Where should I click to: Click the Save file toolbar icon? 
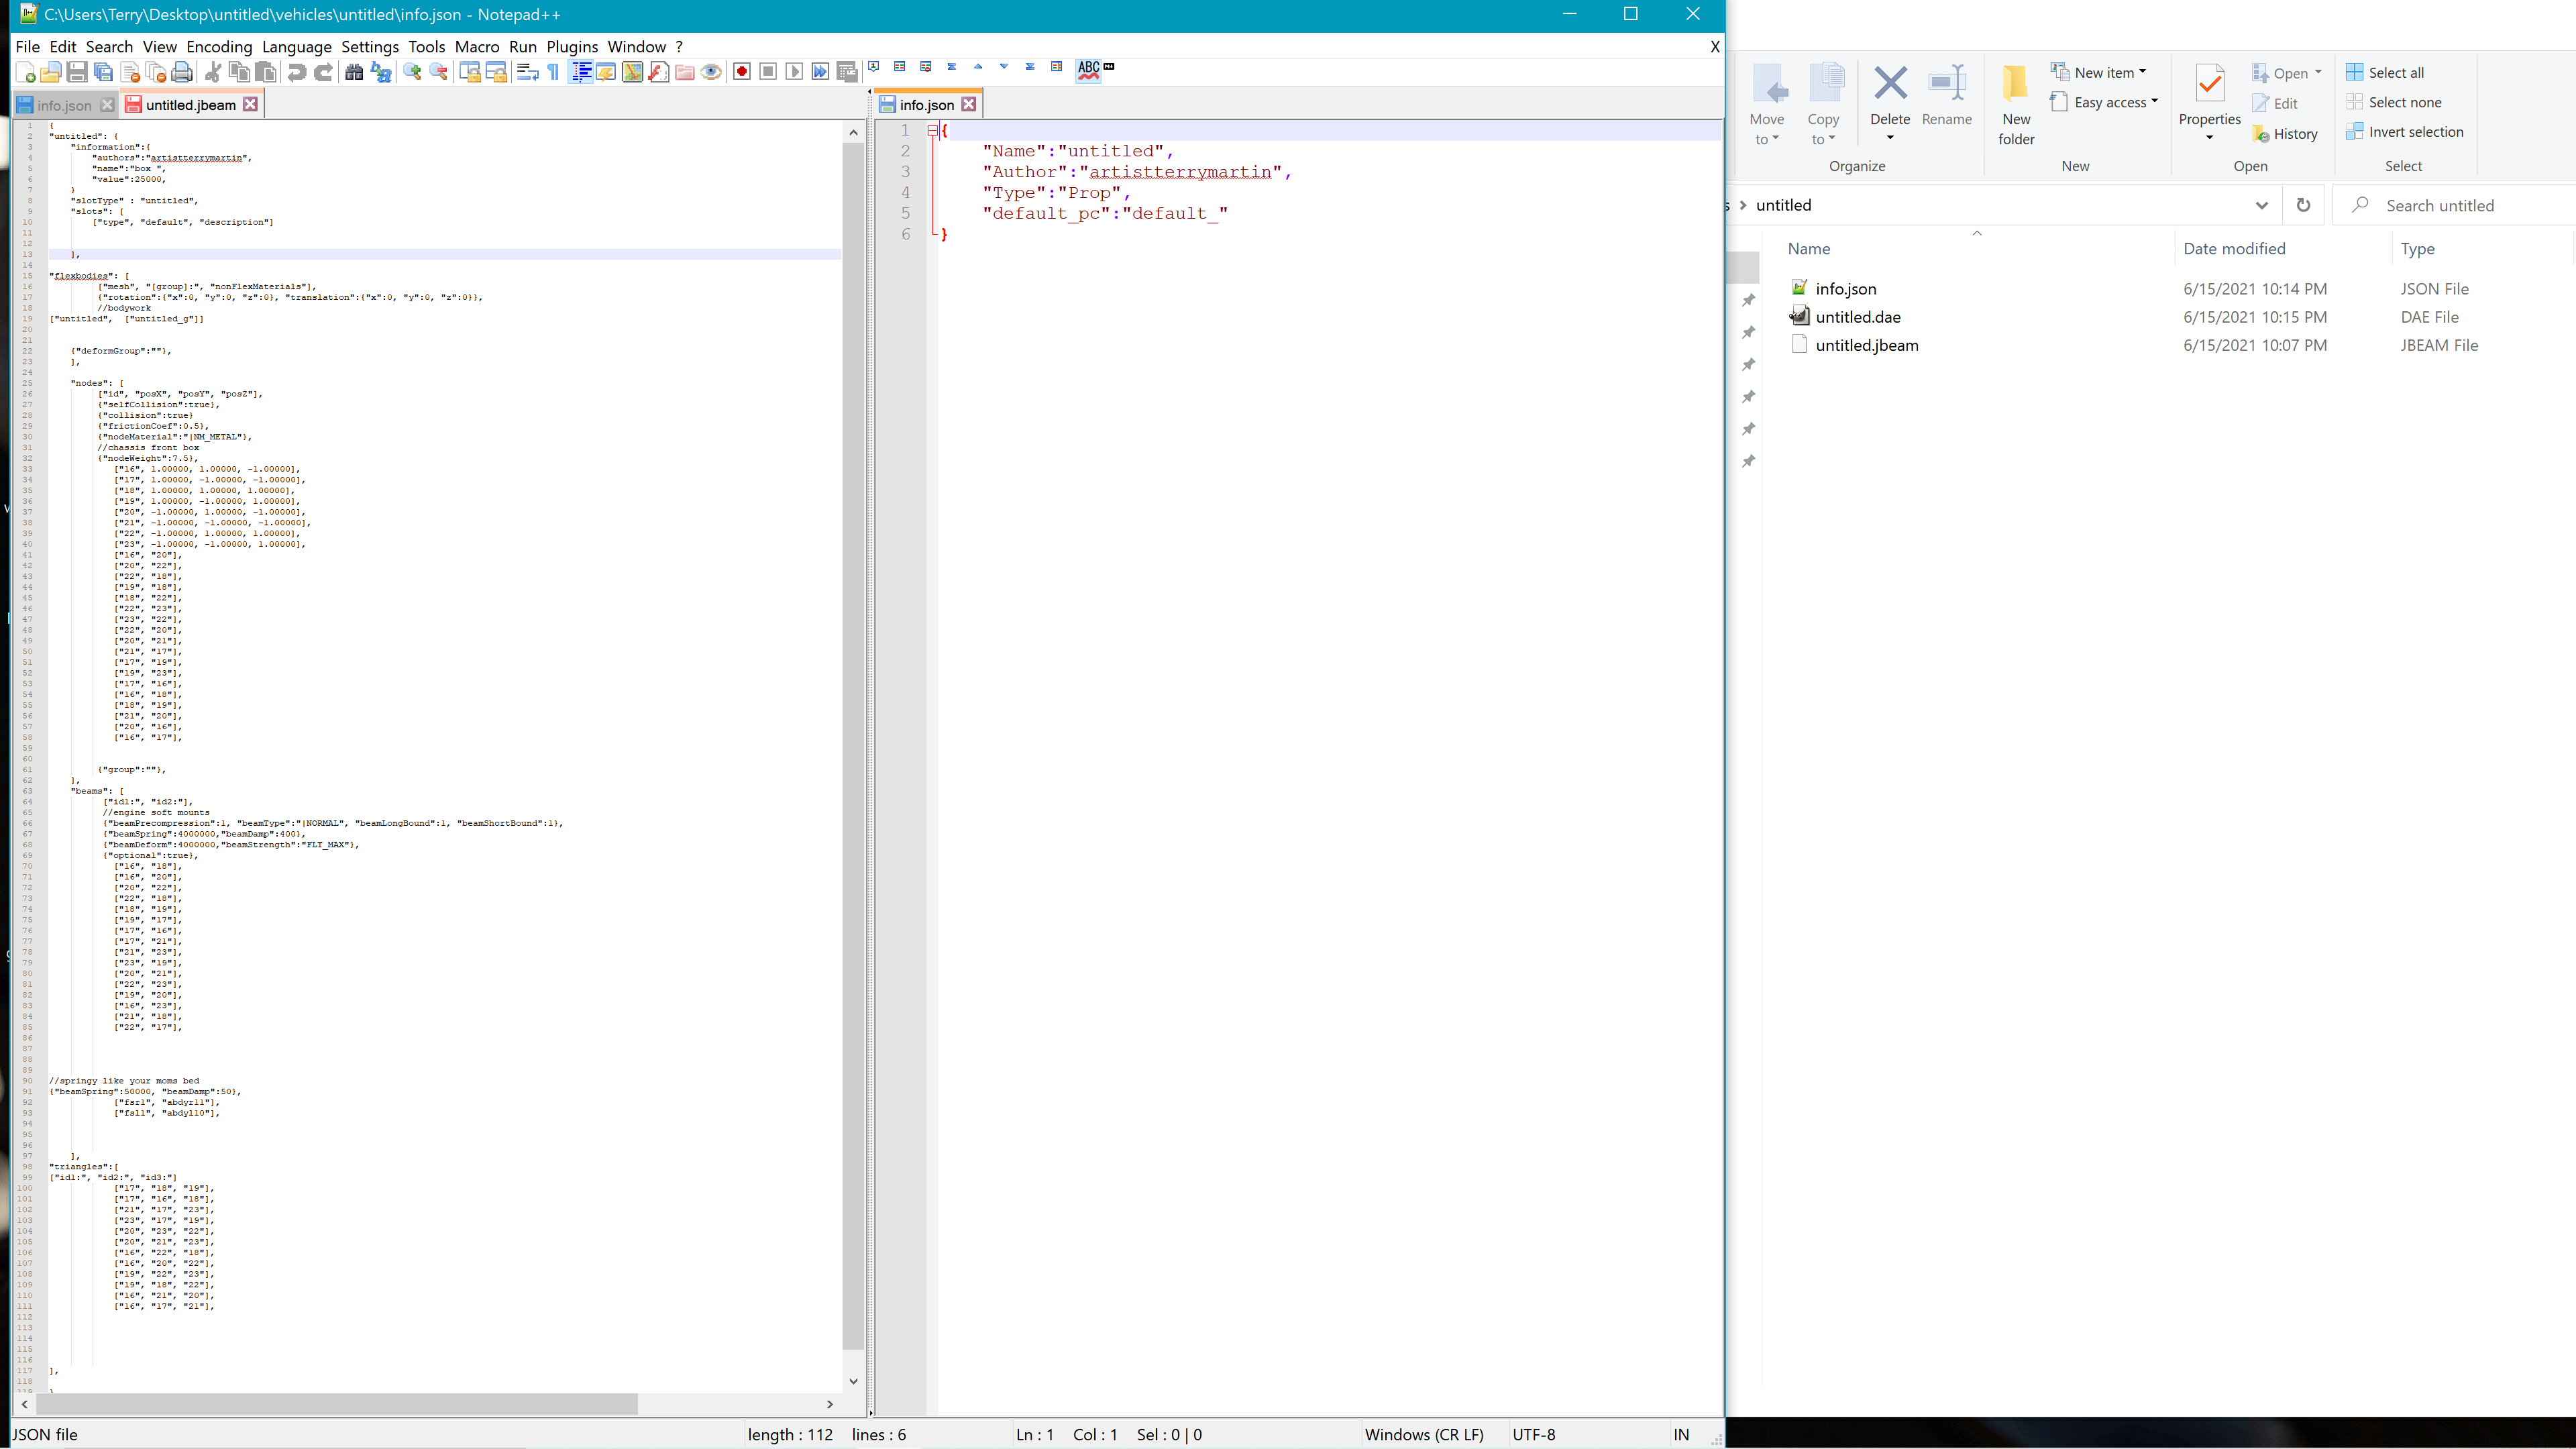77,72
